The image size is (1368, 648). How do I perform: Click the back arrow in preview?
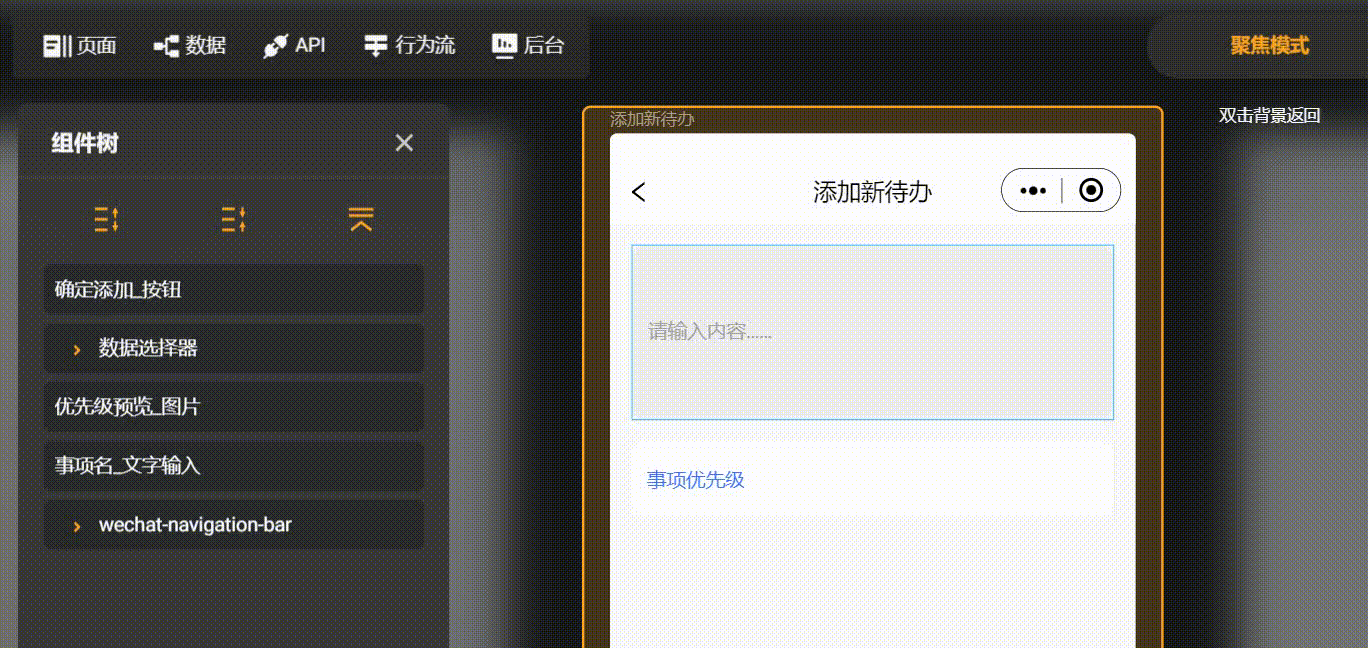pos(639,192)
